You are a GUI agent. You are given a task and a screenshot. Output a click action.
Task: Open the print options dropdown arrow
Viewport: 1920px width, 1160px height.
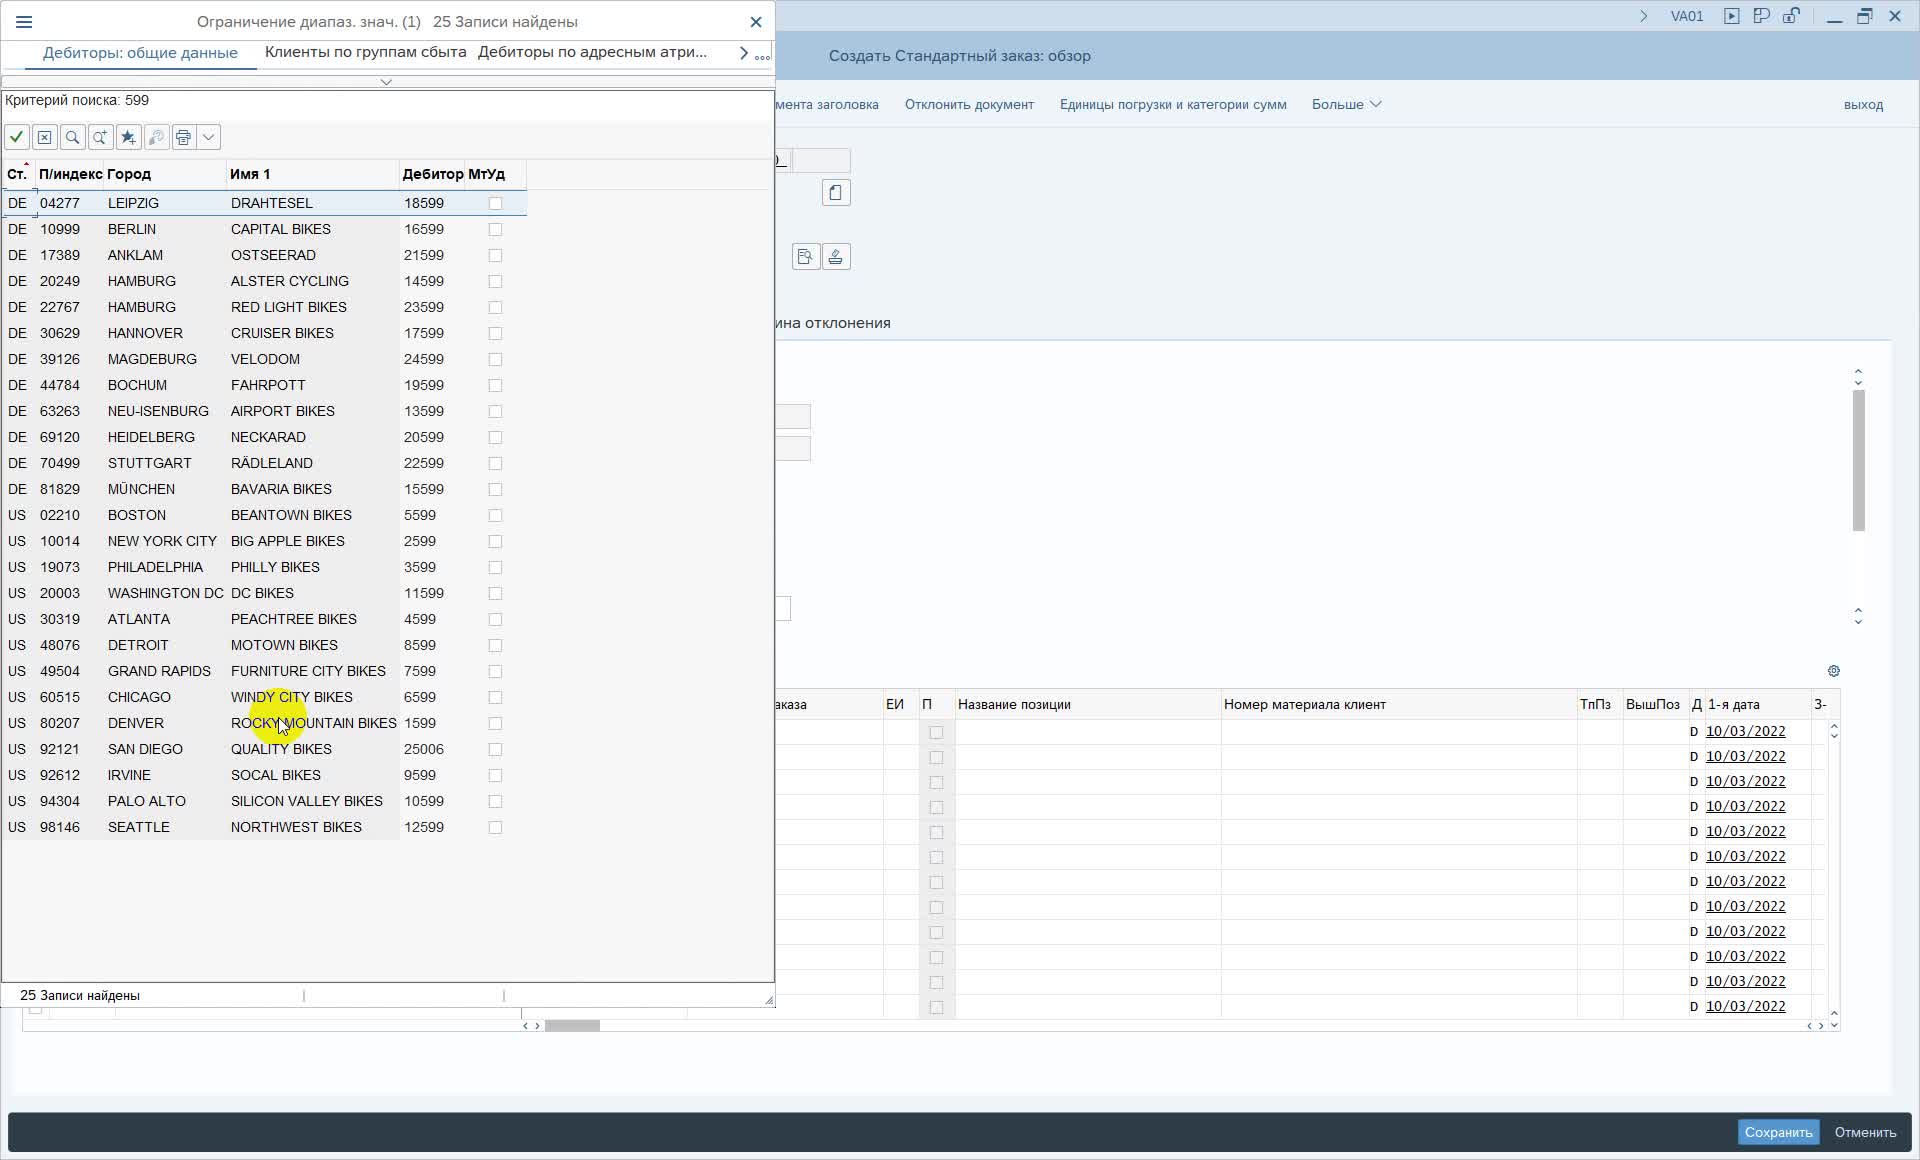point(209,137)
